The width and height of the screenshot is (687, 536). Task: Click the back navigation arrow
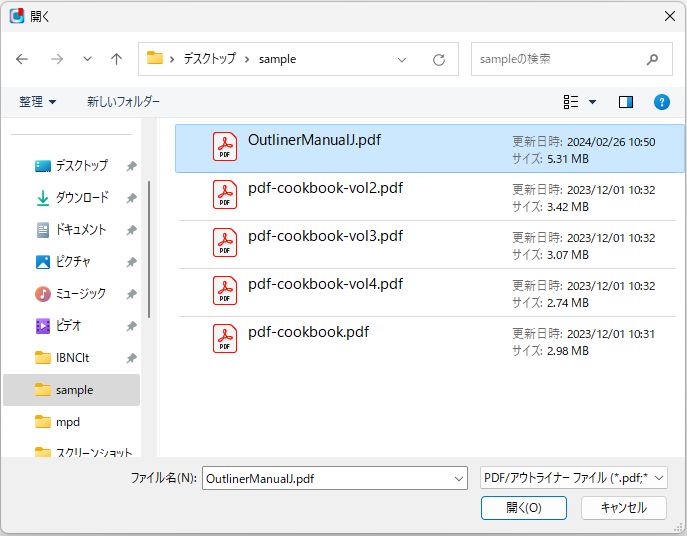(22, 59)
